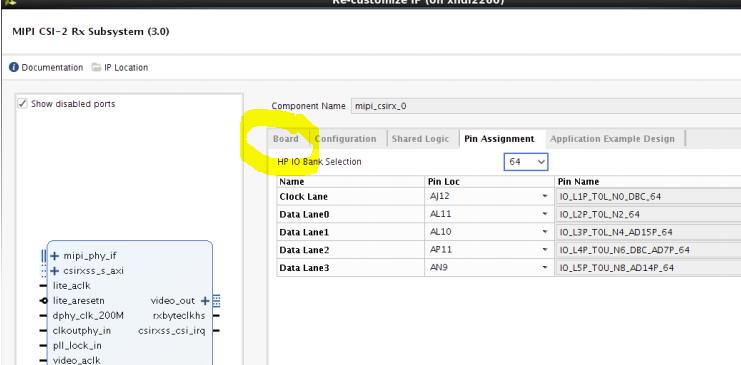Open IP Location folder icon

[96, 67]
